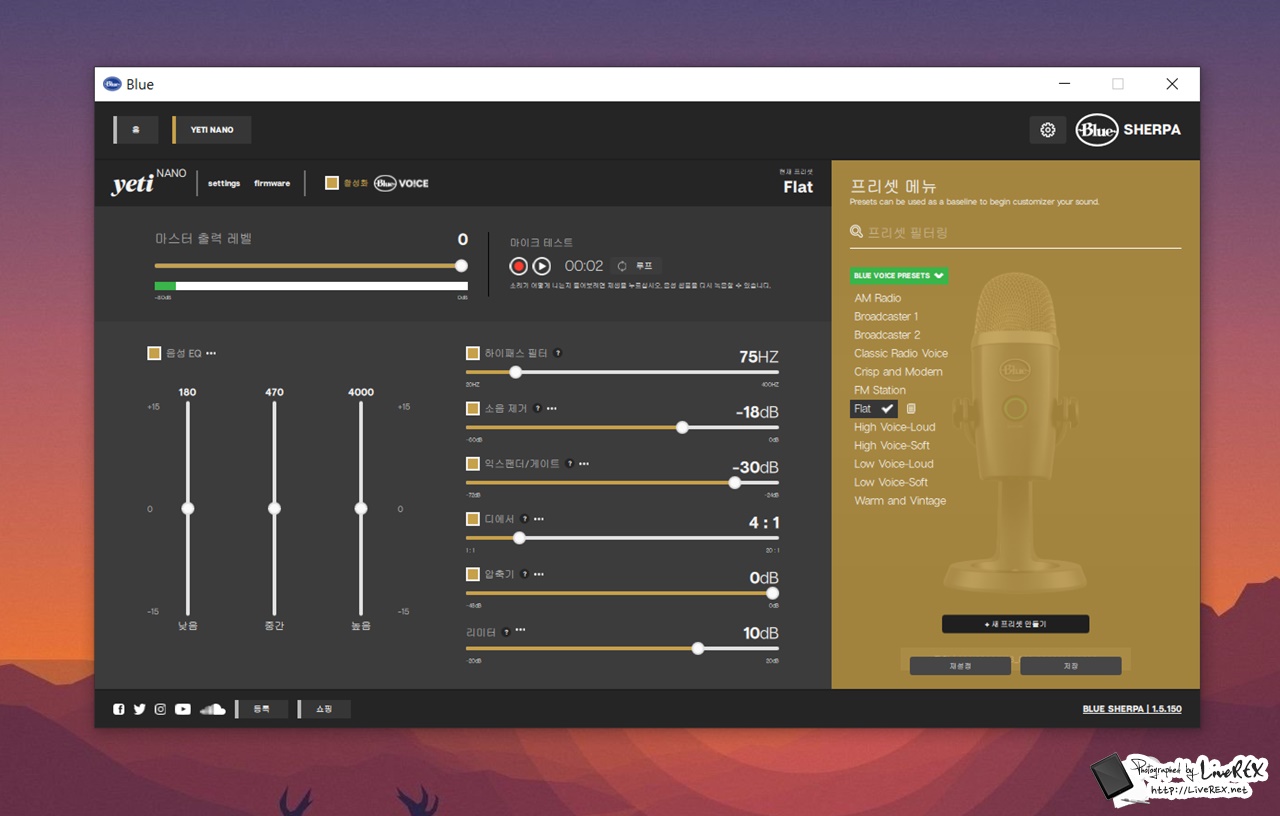This screenshot has height=816, width=1280.
Task: Toggle the 익스팬더/게이트 checkbox
Action: coord(473,464)
